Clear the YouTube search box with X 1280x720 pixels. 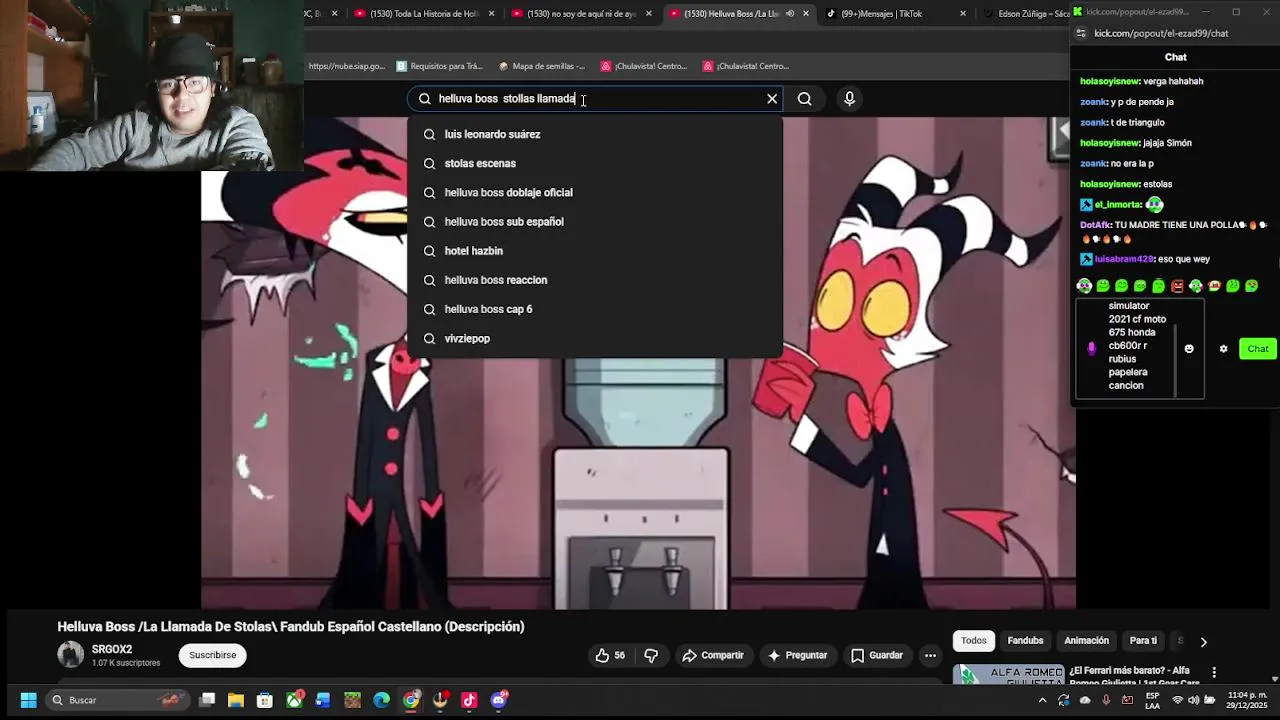pos(772,99)
